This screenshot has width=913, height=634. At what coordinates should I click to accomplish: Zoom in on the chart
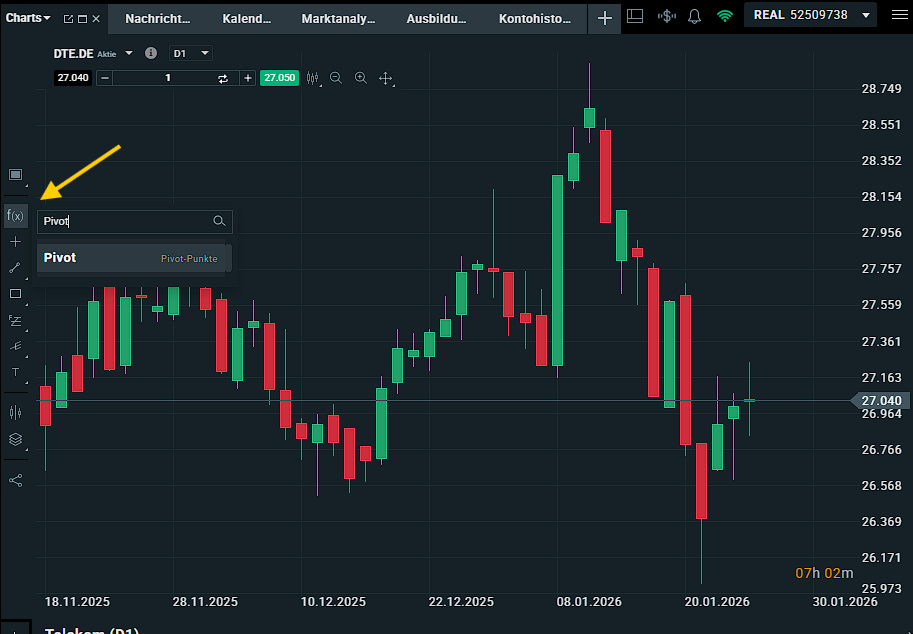361,78
